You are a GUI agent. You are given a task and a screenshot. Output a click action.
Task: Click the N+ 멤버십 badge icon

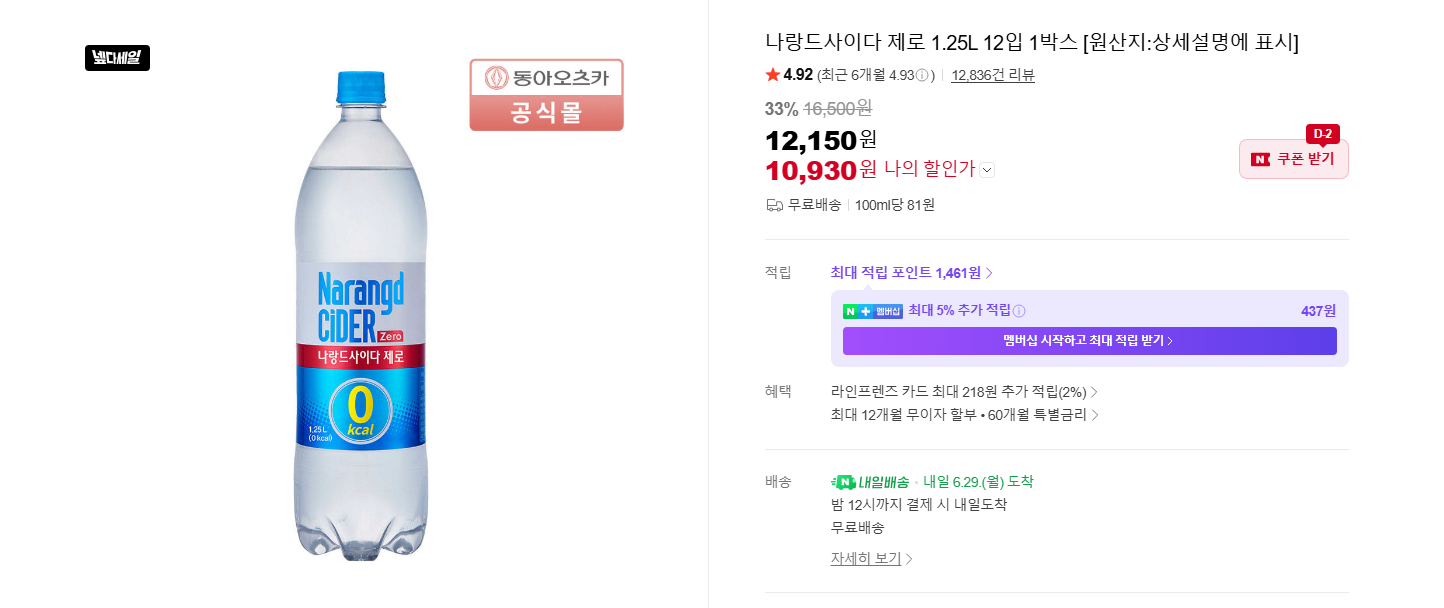pos(873,311)
